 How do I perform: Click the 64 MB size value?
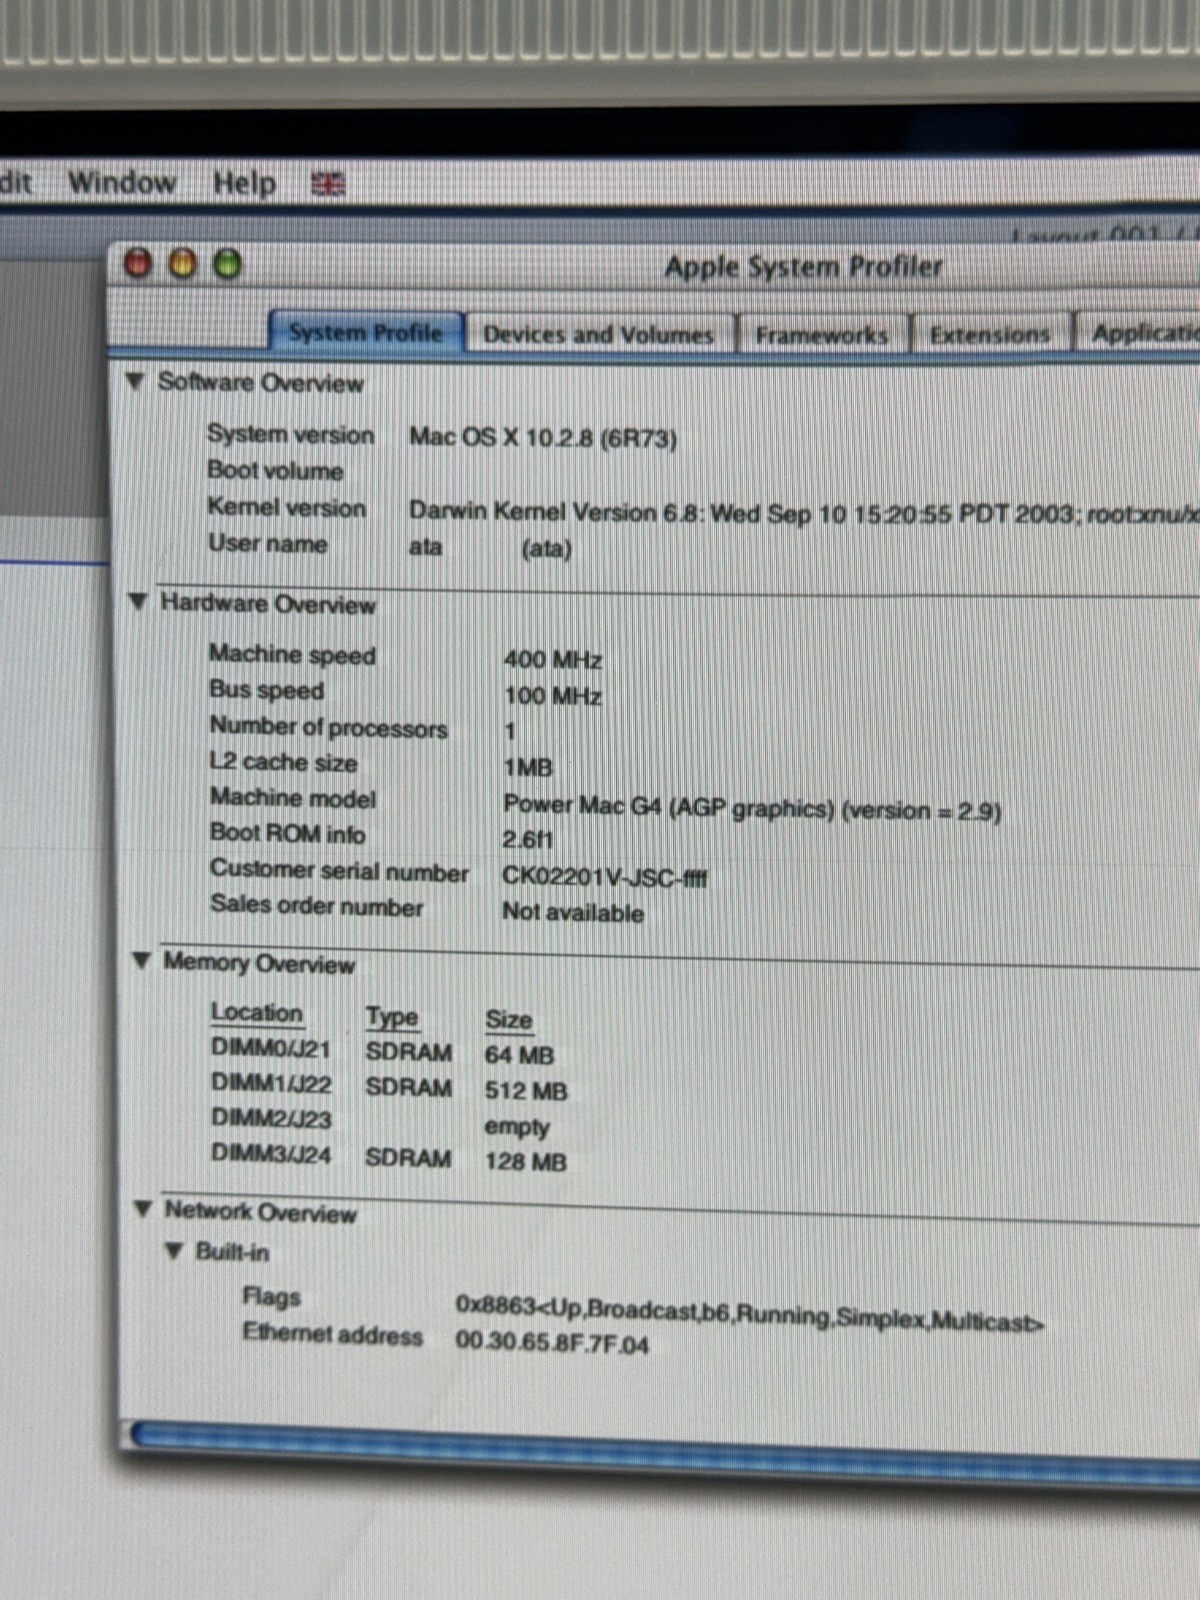point(519,1055)
